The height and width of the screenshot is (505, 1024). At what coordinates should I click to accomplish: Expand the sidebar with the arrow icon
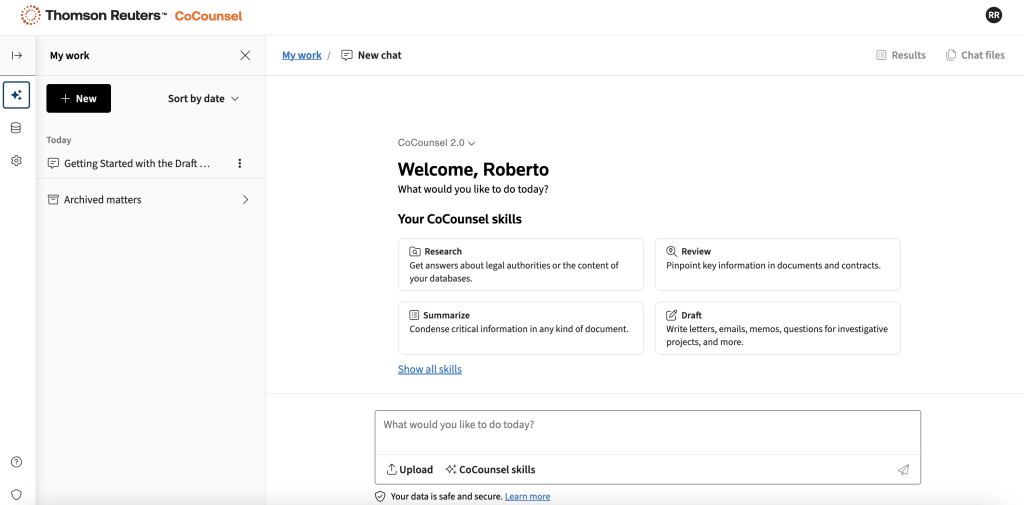click(16, 56)
